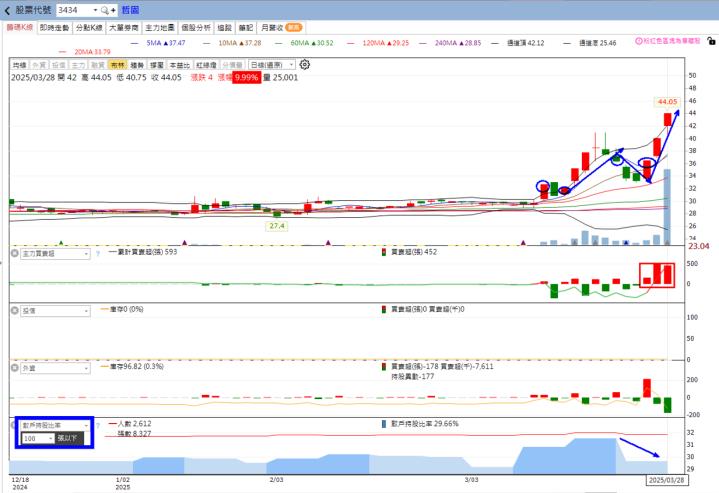Viewport: 719px width, 493px height.
Task: Switch to the tab right of 個股分析
Action: click(225, 28)
